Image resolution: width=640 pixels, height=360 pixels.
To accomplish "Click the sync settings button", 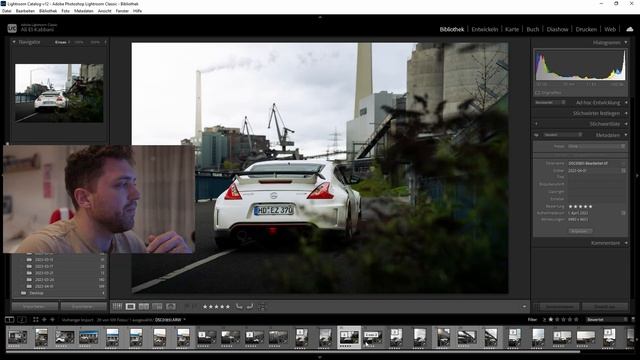I will (604, 307).
